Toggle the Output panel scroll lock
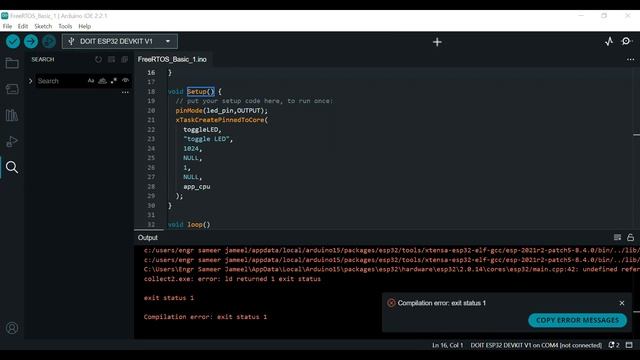Viewport: 640px width, 360px height. click(630, 237)
